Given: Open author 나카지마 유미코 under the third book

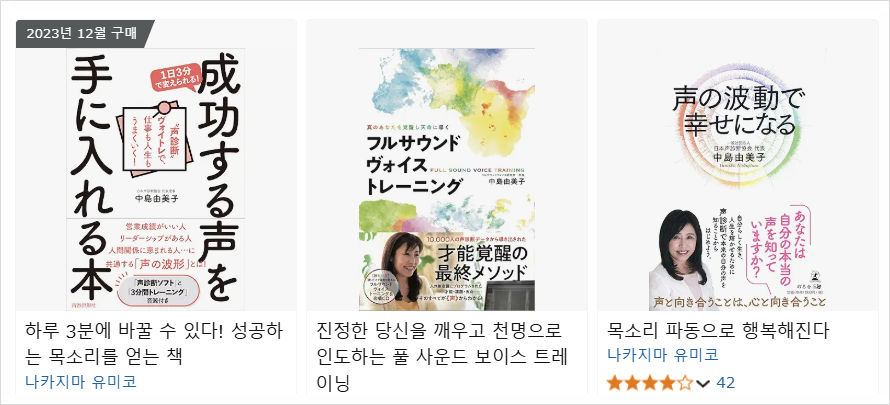Looking at the screenshot, I should pyautogui.click(x=662, y=355).
